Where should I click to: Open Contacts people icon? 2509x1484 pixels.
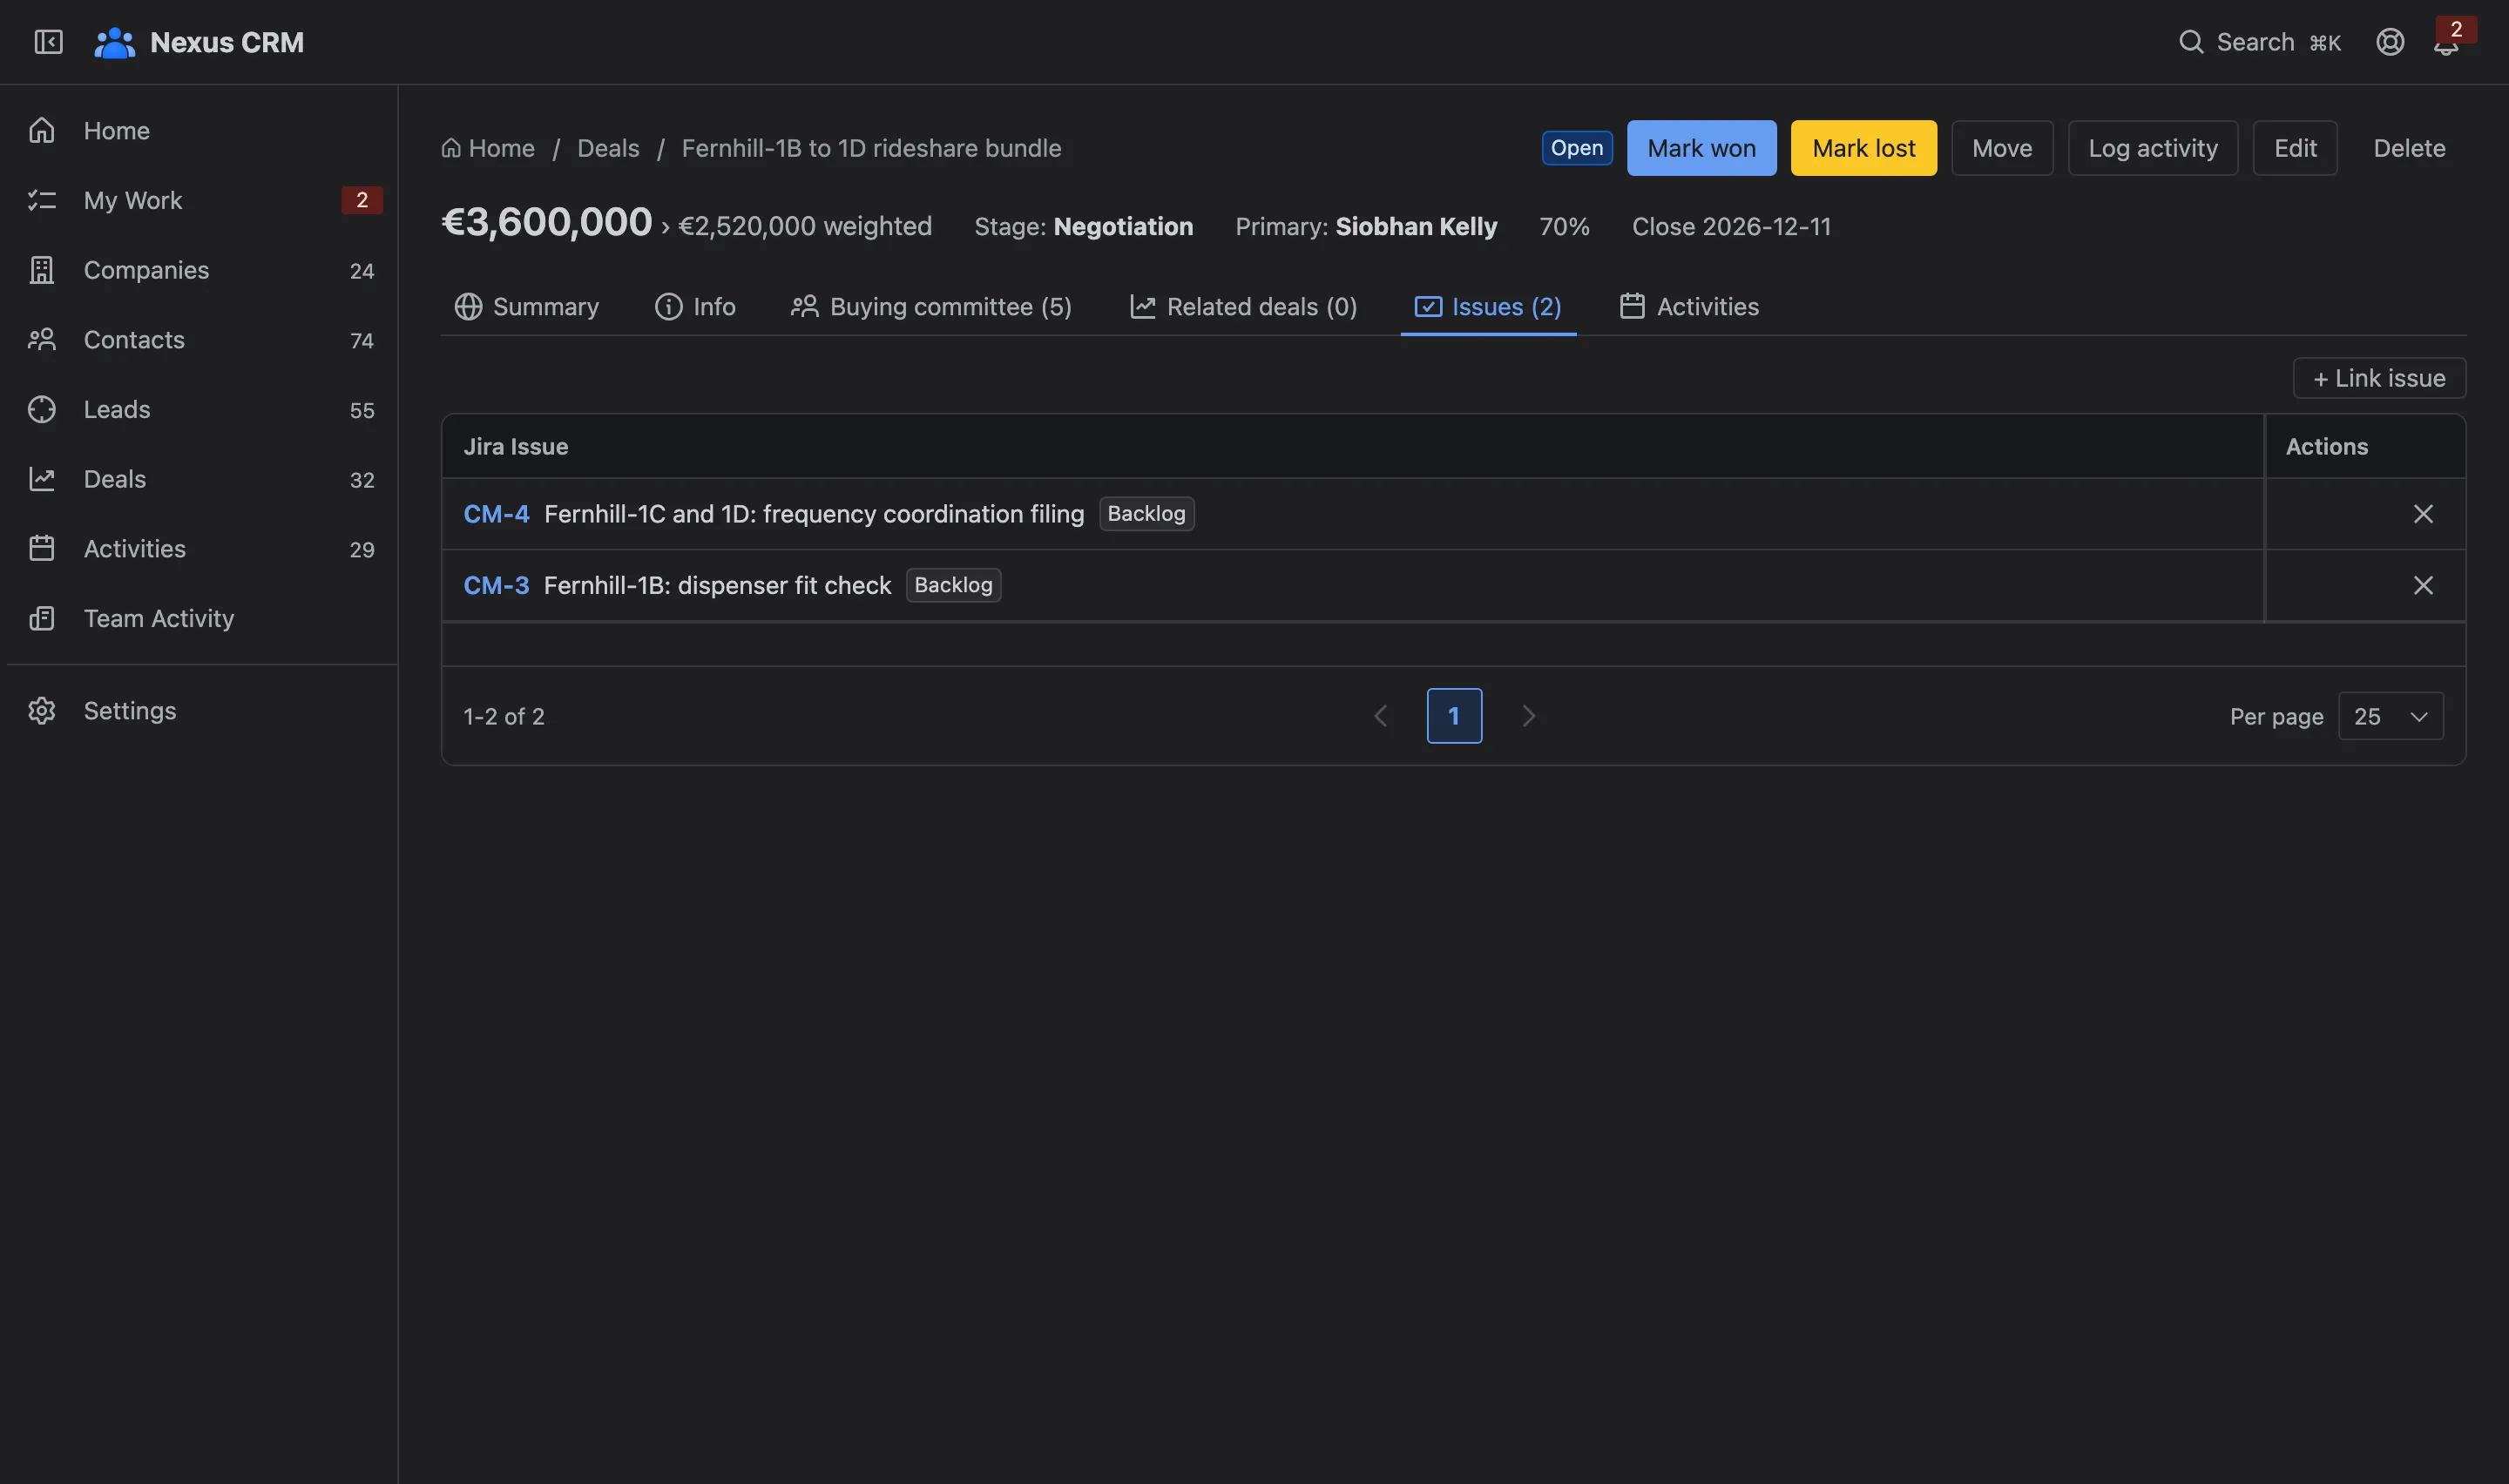coord(42,340)
